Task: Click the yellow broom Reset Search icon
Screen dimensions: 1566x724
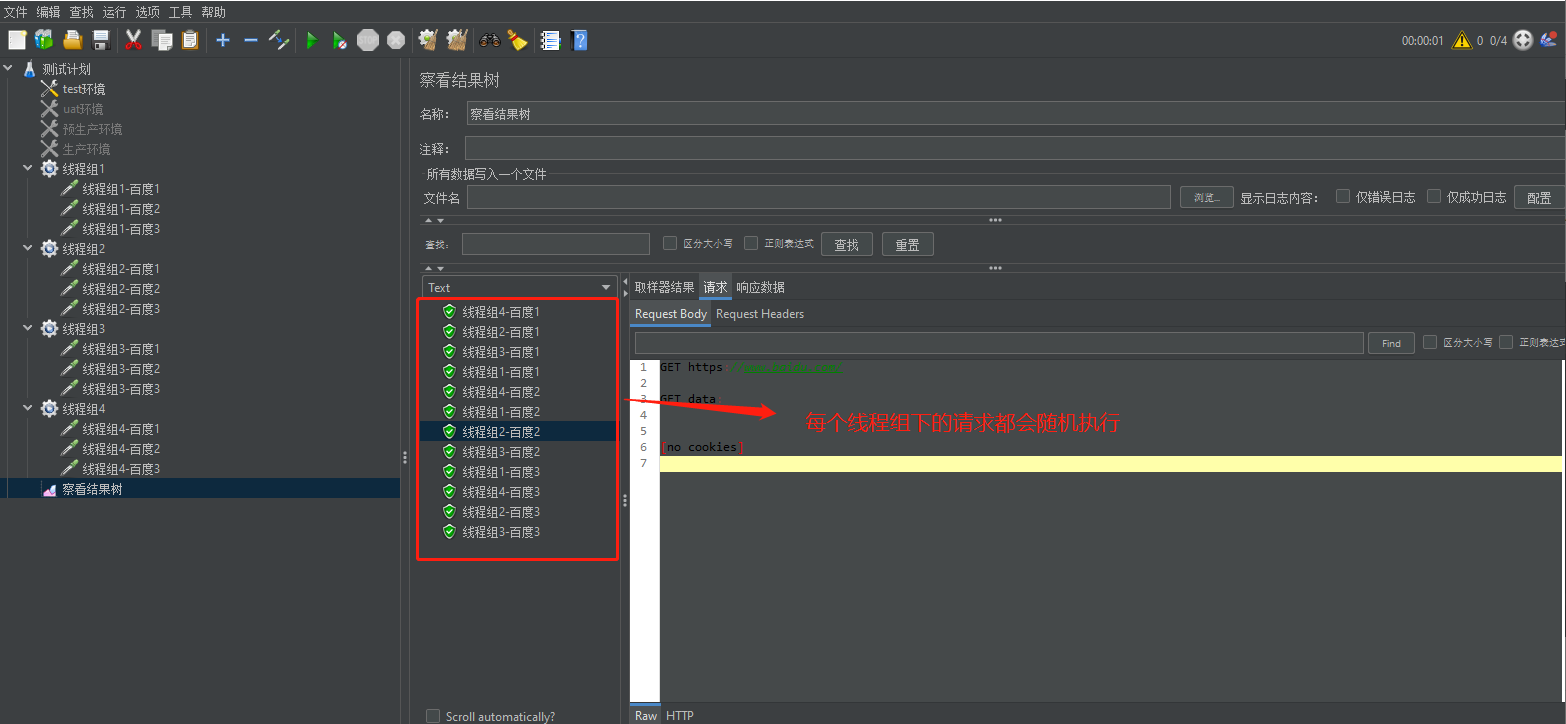Action: coord(517,40)
